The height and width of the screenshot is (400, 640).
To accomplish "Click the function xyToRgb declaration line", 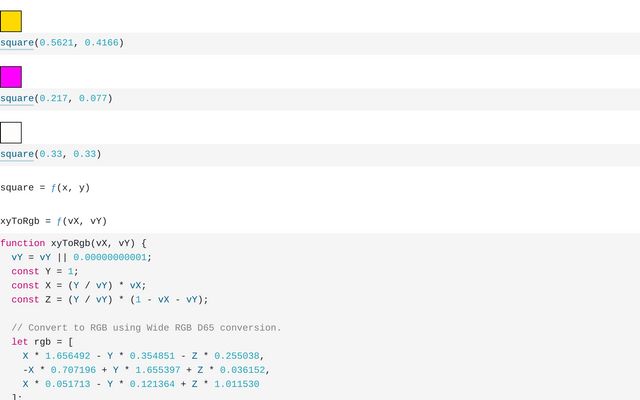I will tap(73, 243).
